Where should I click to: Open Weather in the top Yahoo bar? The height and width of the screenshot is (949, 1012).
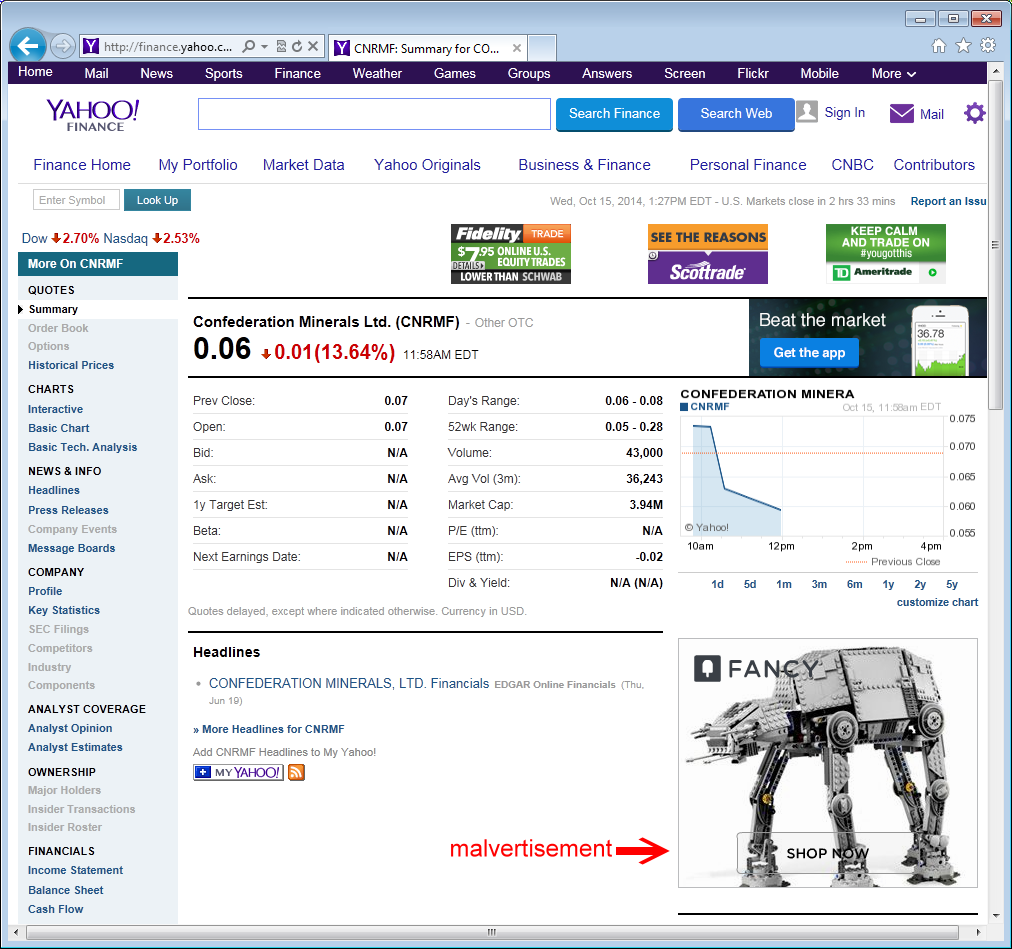click(x=377, y=74)
